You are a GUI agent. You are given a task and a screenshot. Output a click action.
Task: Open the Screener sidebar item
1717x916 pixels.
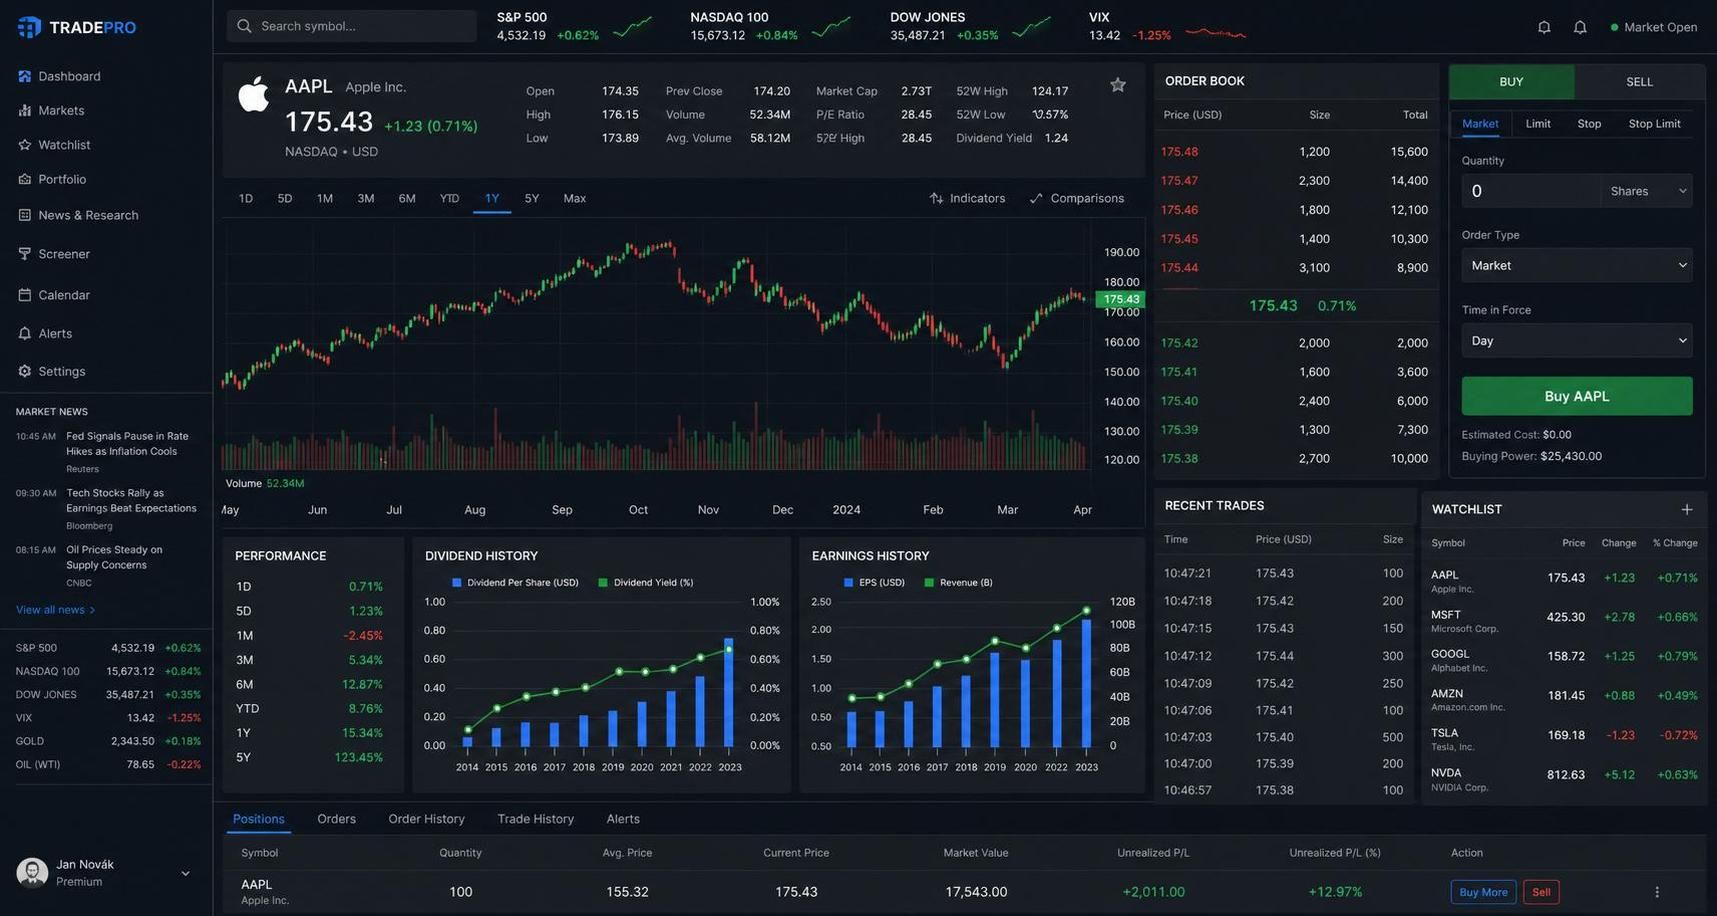[54, 254]
